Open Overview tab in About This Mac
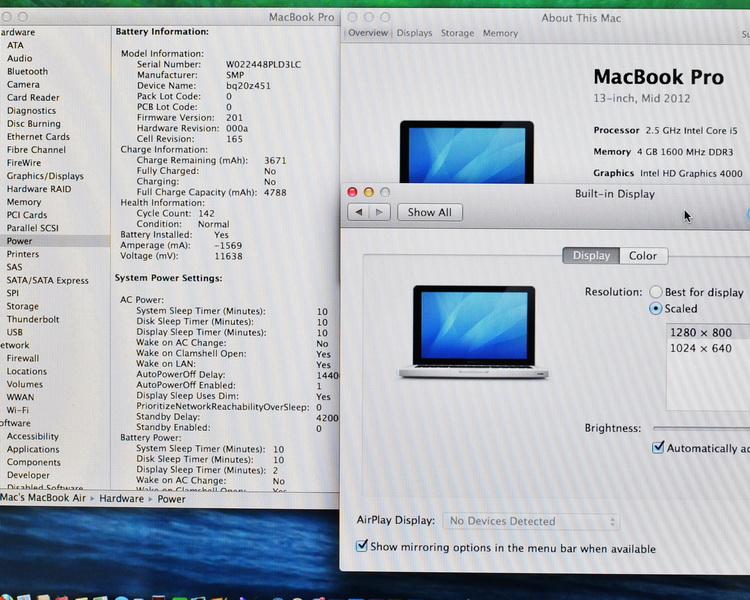Screen dimensions: 750x600 click(x=368, y=33)
